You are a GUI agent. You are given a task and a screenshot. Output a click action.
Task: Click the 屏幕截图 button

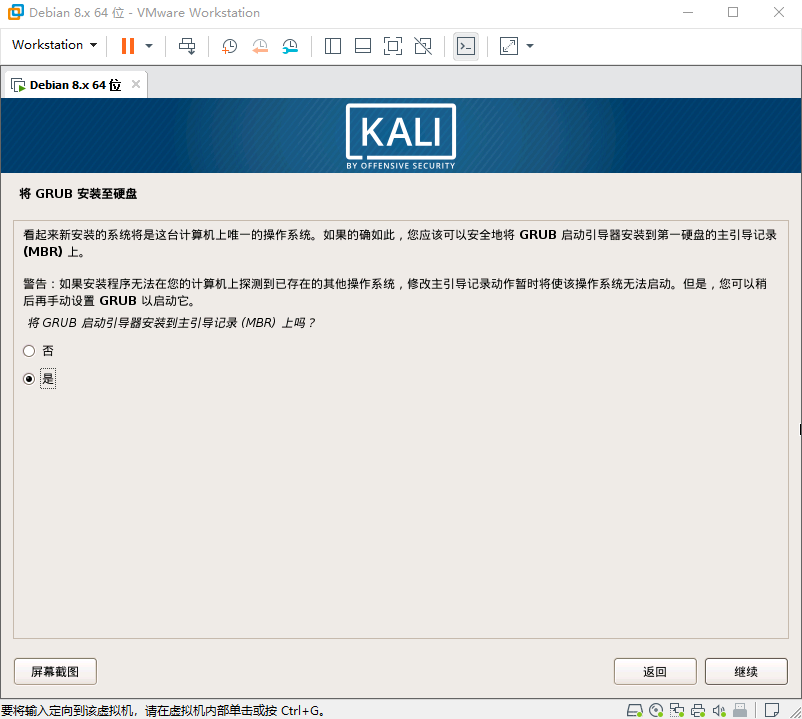(x=55, y=671)
